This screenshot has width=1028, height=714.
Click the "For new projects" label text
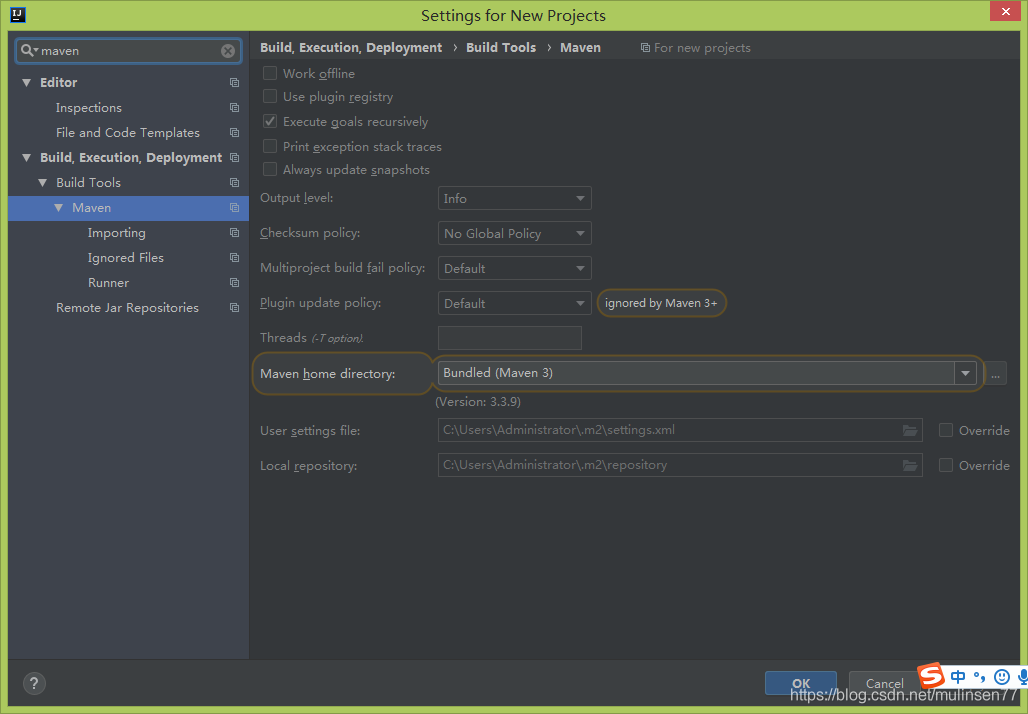(702, 48)
